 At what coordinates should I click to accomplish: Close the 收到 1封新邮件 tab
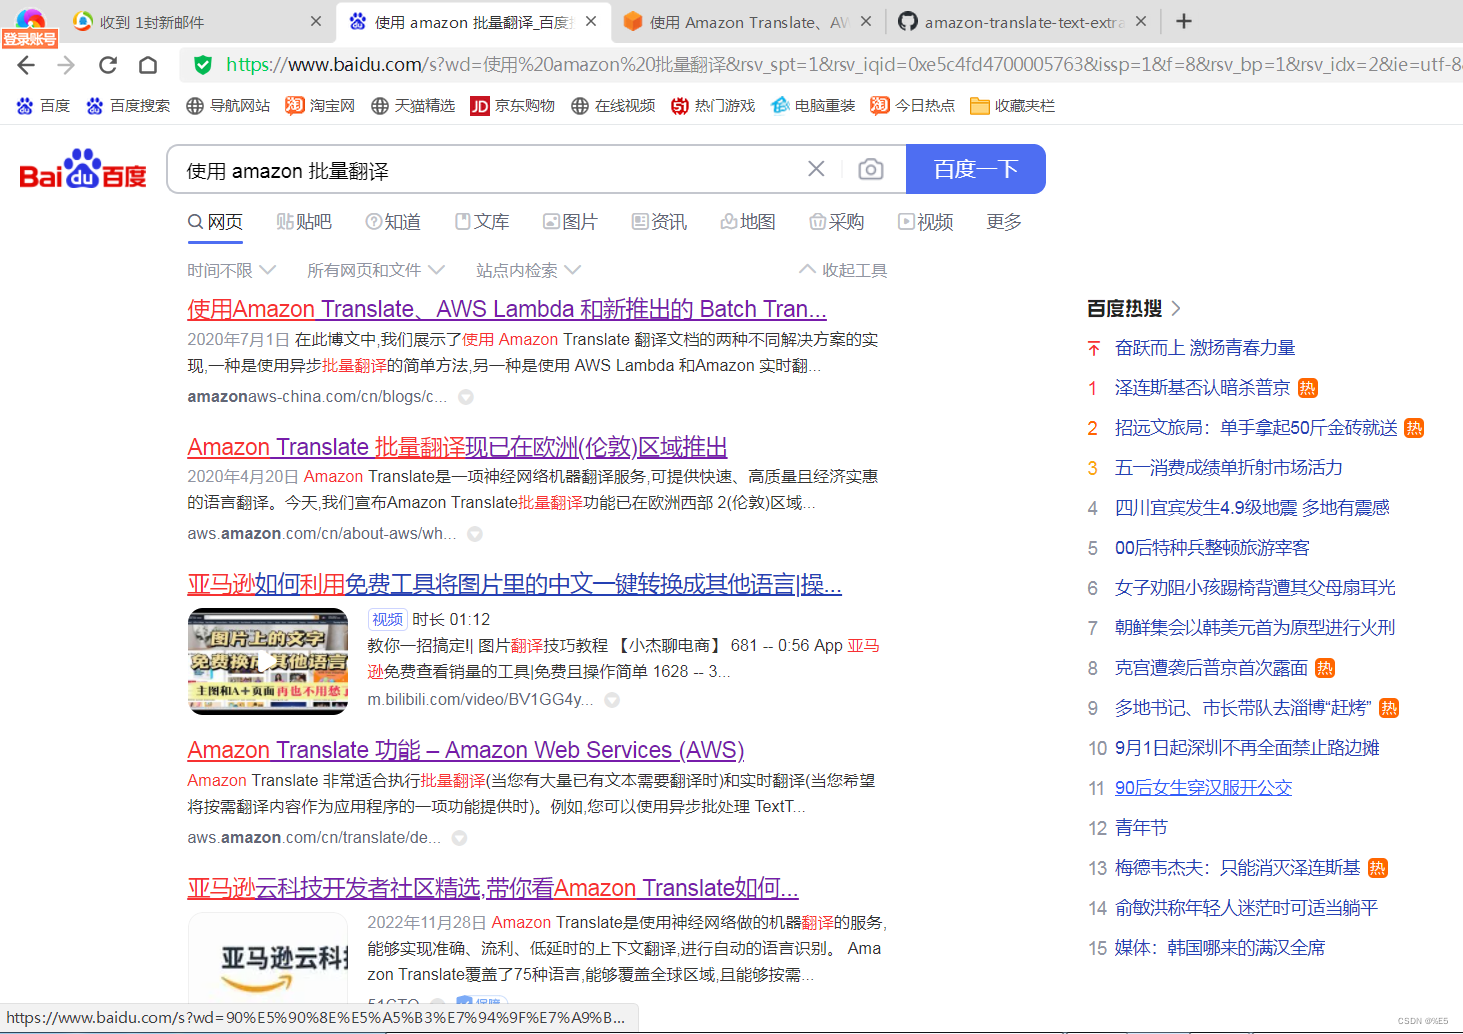click(316, 21)
